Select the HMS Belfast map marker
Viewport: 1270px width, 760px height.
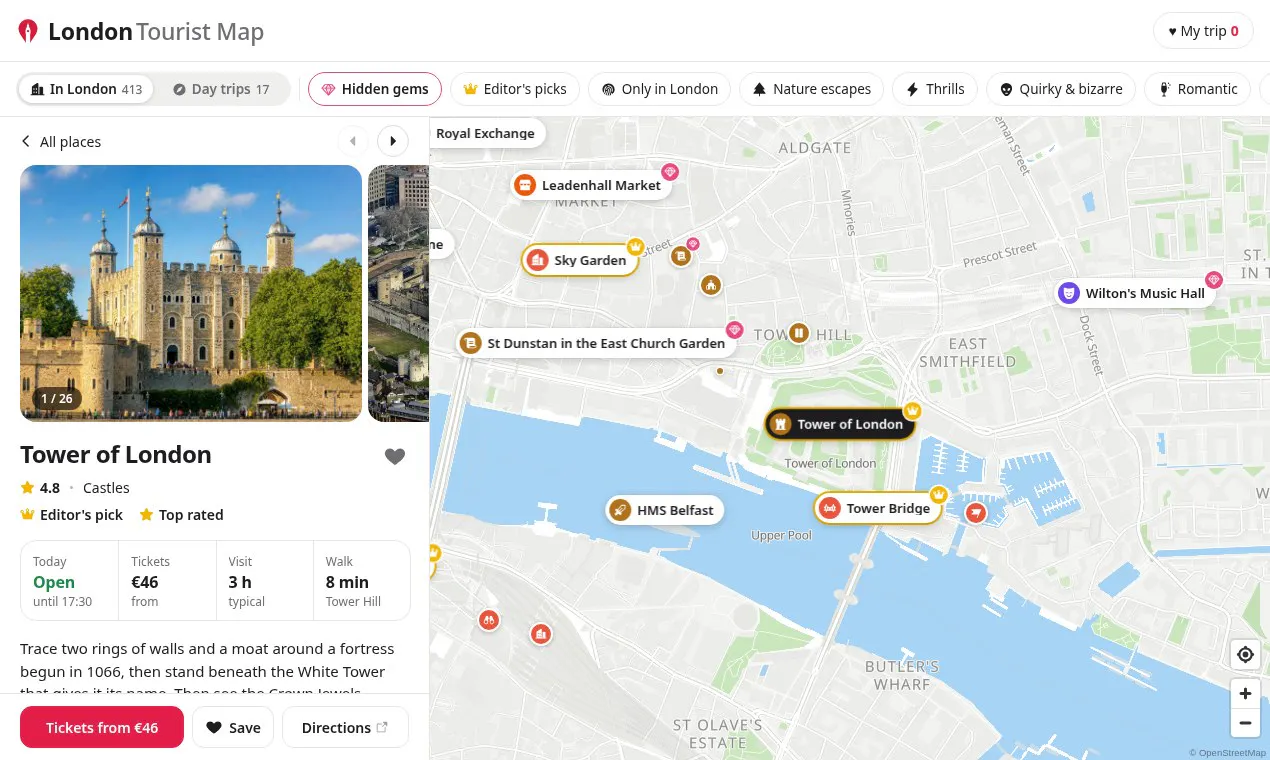click(x=664, y=510)
